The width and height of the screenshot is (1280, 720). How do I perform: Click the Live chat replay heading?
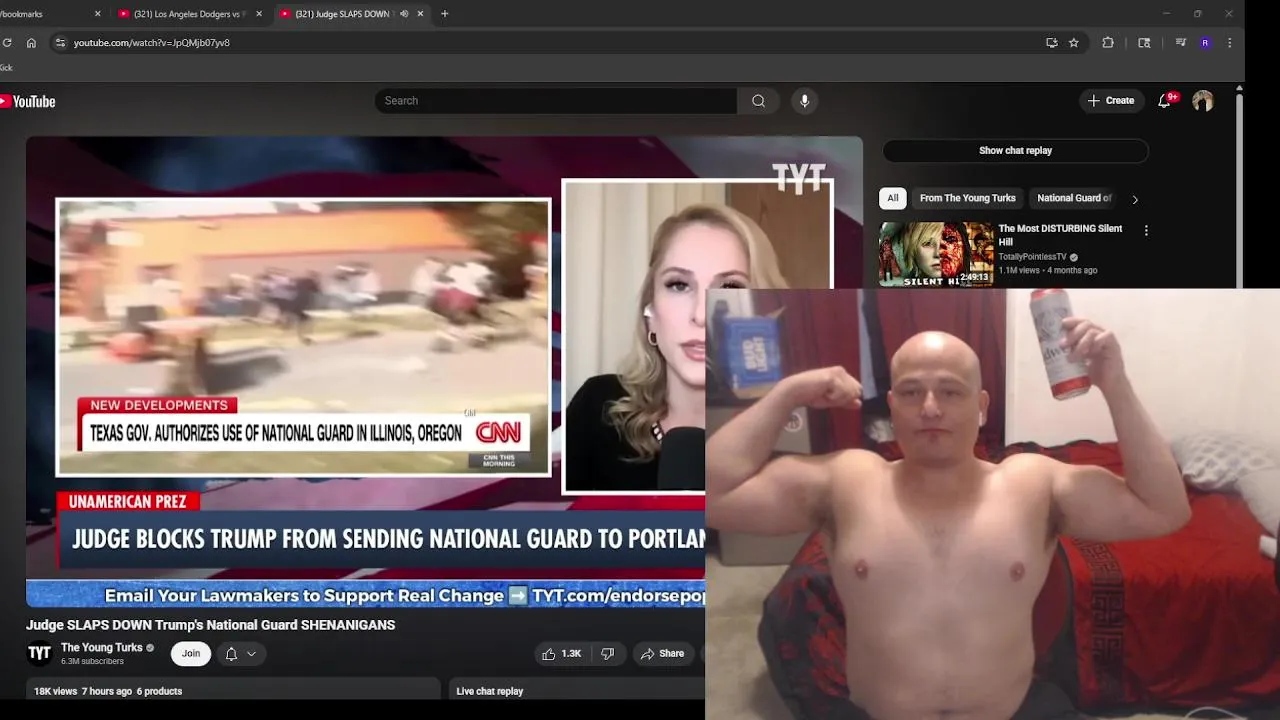[x=490, y=691]
